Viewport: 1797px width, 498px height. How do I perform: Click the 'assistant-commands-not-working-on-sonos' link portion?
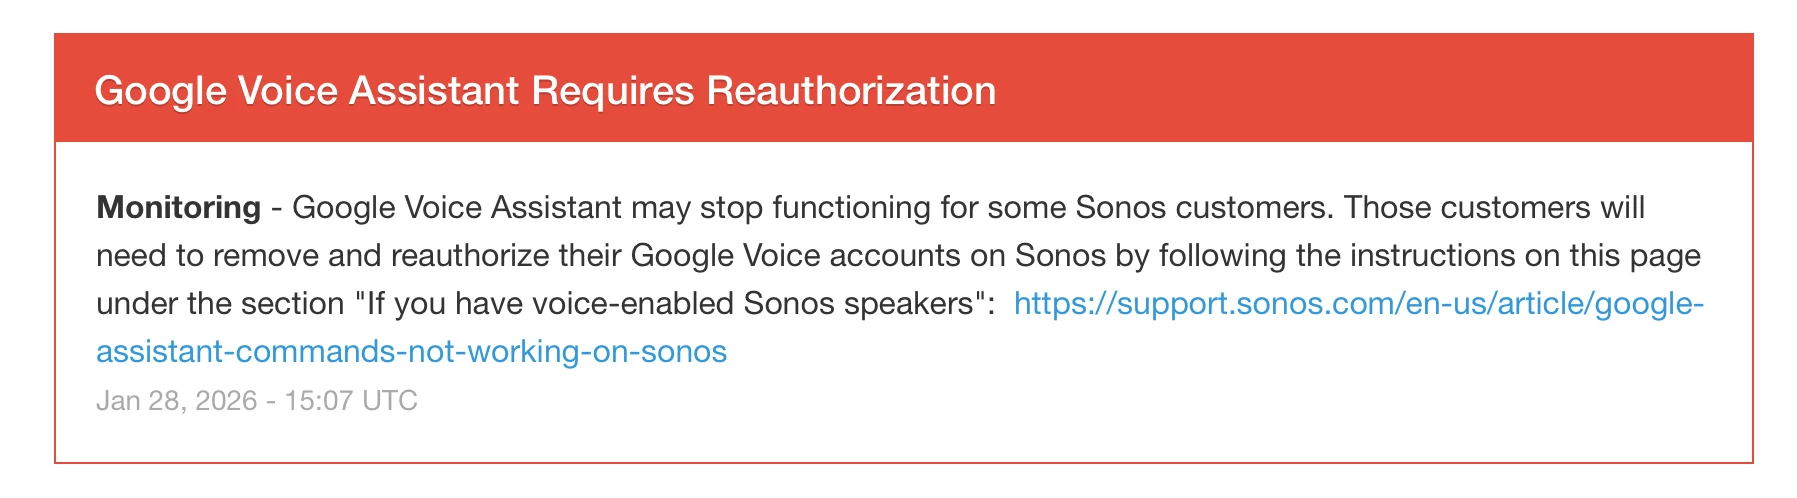coord(411,352)
